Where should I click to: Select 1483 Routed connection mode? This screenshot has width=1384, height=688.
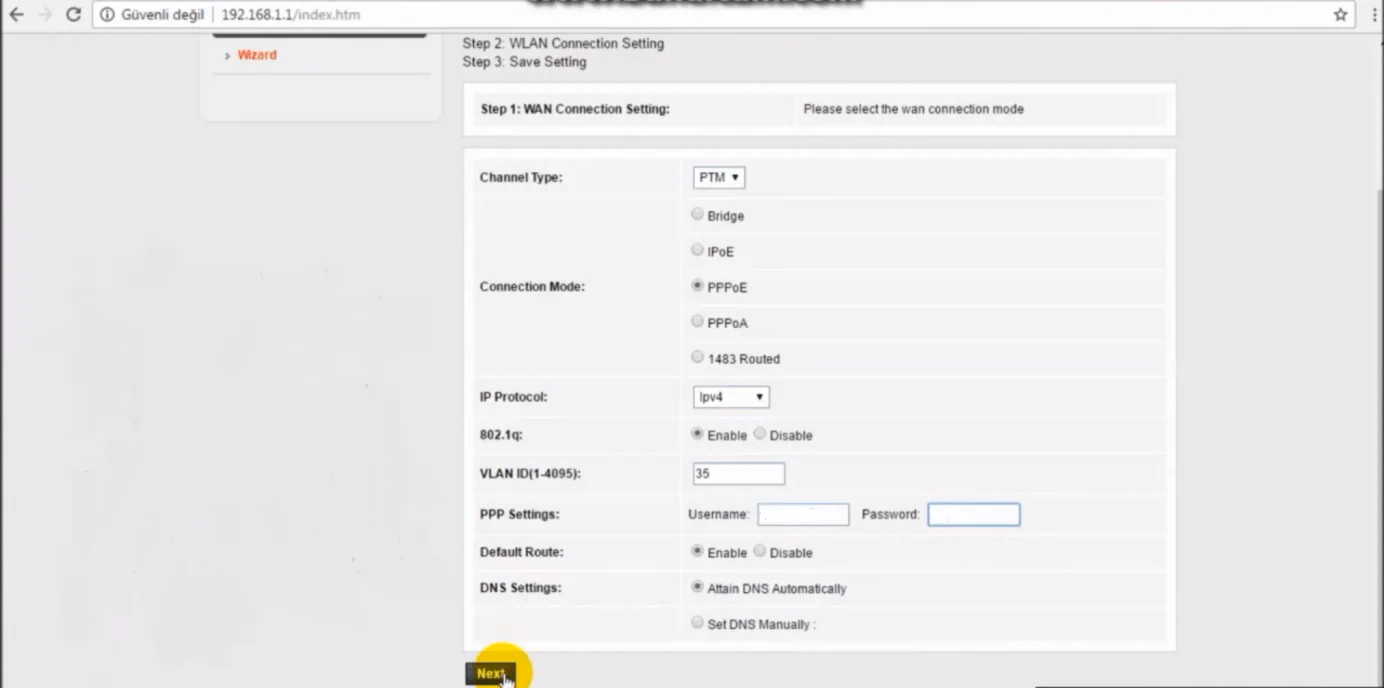[x=697, y=357]
